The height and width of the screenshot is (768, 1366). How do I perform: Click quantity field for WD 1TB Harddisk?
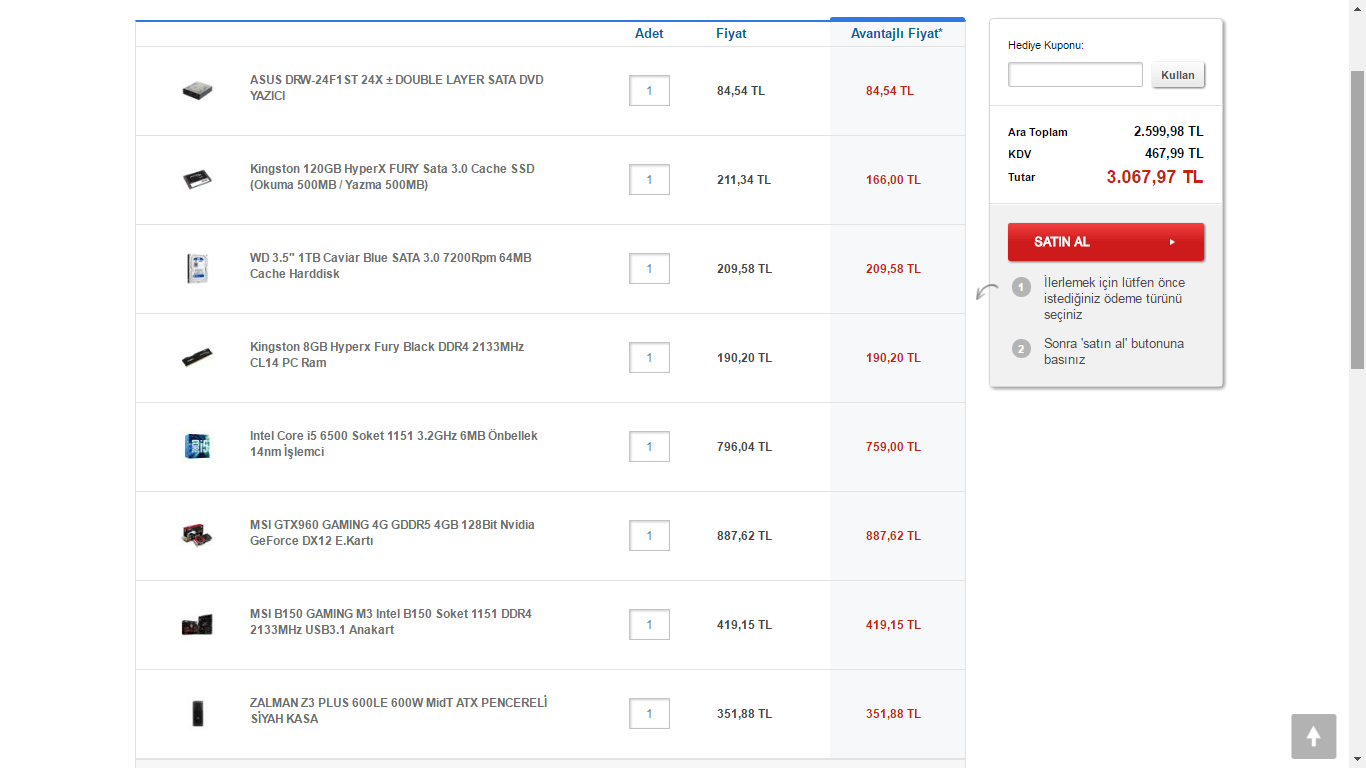(x=649, y=269)
